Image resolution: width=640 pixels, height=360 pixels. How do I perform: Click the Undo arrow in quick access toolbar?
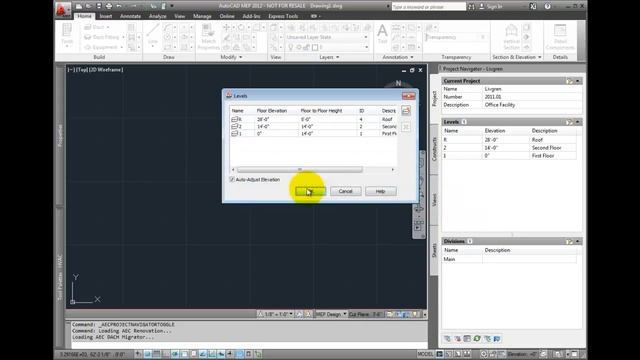click(119, 6)
